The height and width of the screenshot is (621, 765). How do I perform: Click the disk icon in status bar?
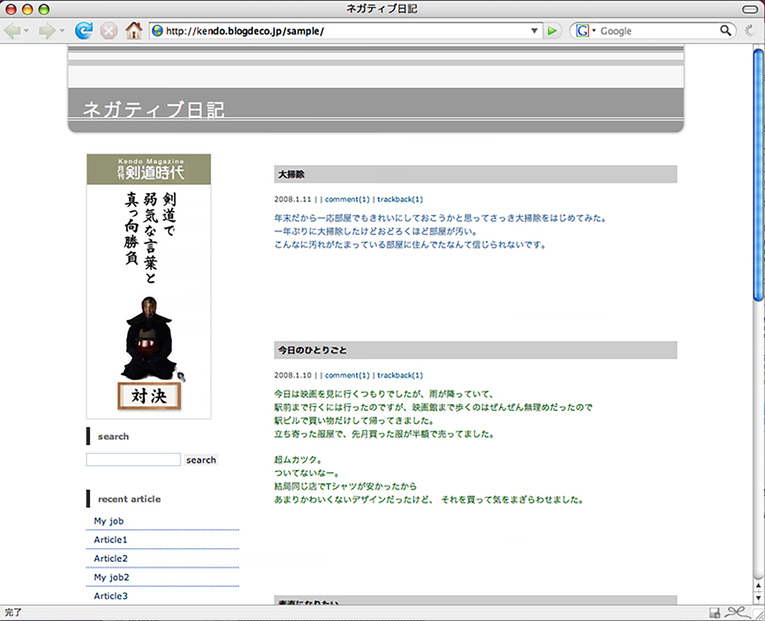[x=715, y=612]
